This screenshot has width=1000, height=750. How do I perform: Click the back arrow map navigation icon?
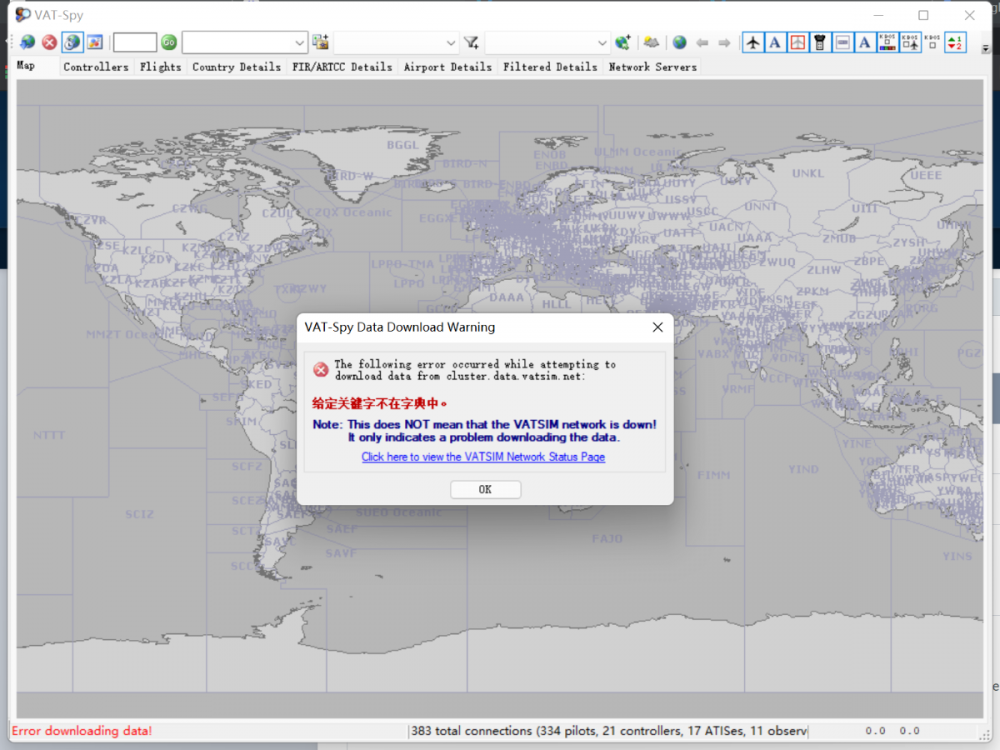point(702,42)
